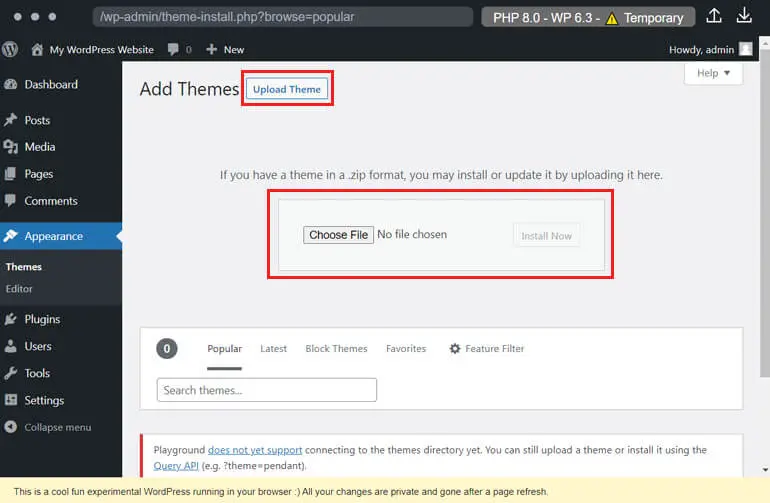The width and height of the screenshot is (770, 503).
Task: Select the Themes submenu item
Action: (24, 267)
